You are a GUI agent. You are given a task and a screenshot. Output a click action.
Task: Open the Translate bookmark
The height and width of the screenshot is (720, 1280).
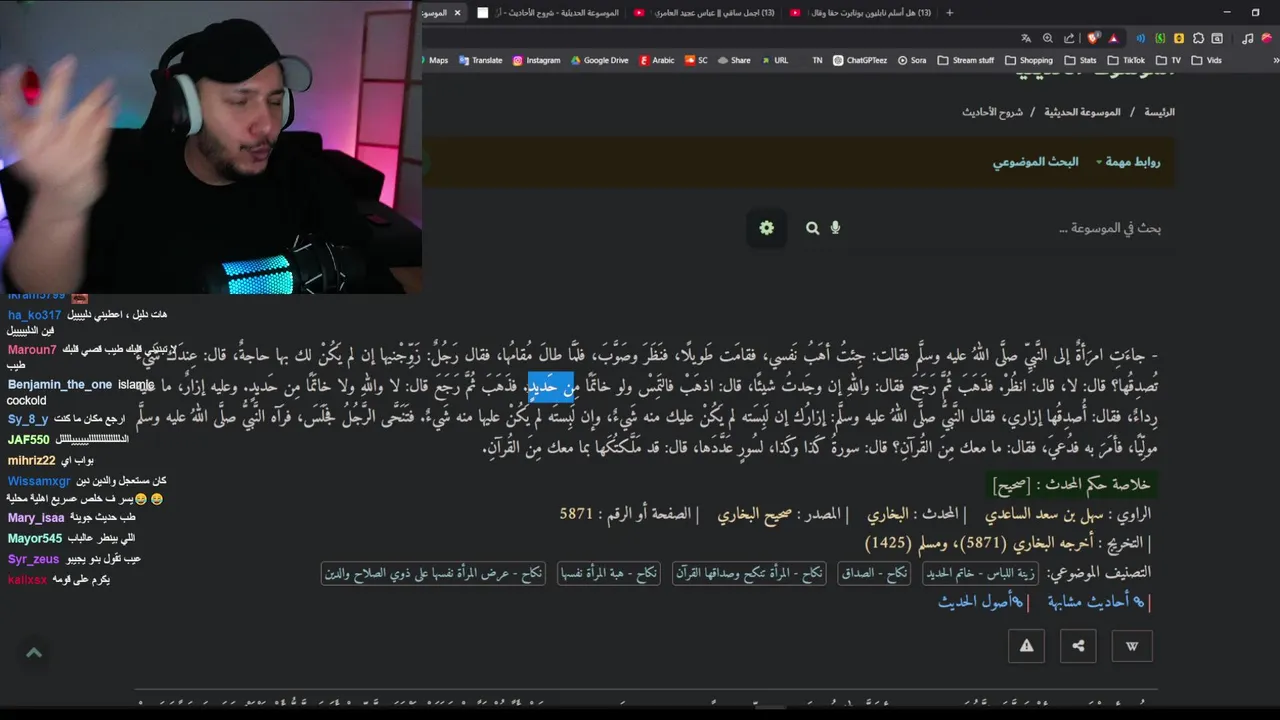click(480, 60)
